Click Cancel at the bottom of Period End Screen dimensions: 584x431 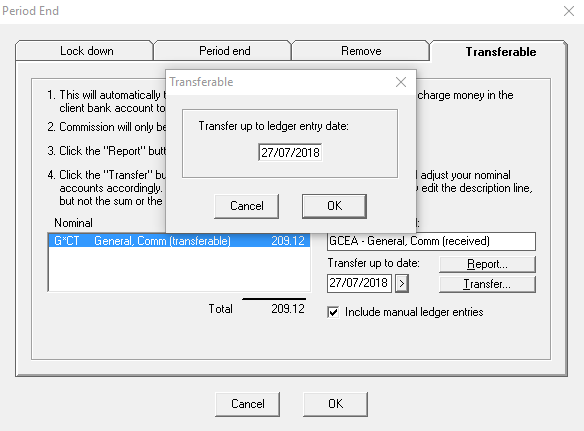(x=247, y=404)
